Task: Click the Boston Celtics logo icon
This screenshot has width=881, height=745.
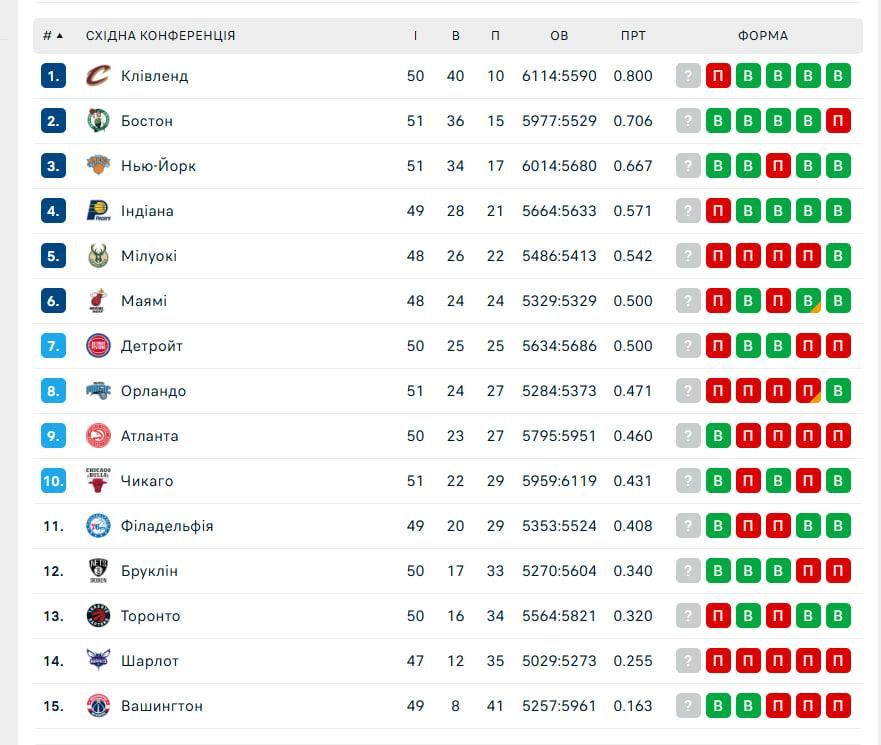Action: pos(98,121)
